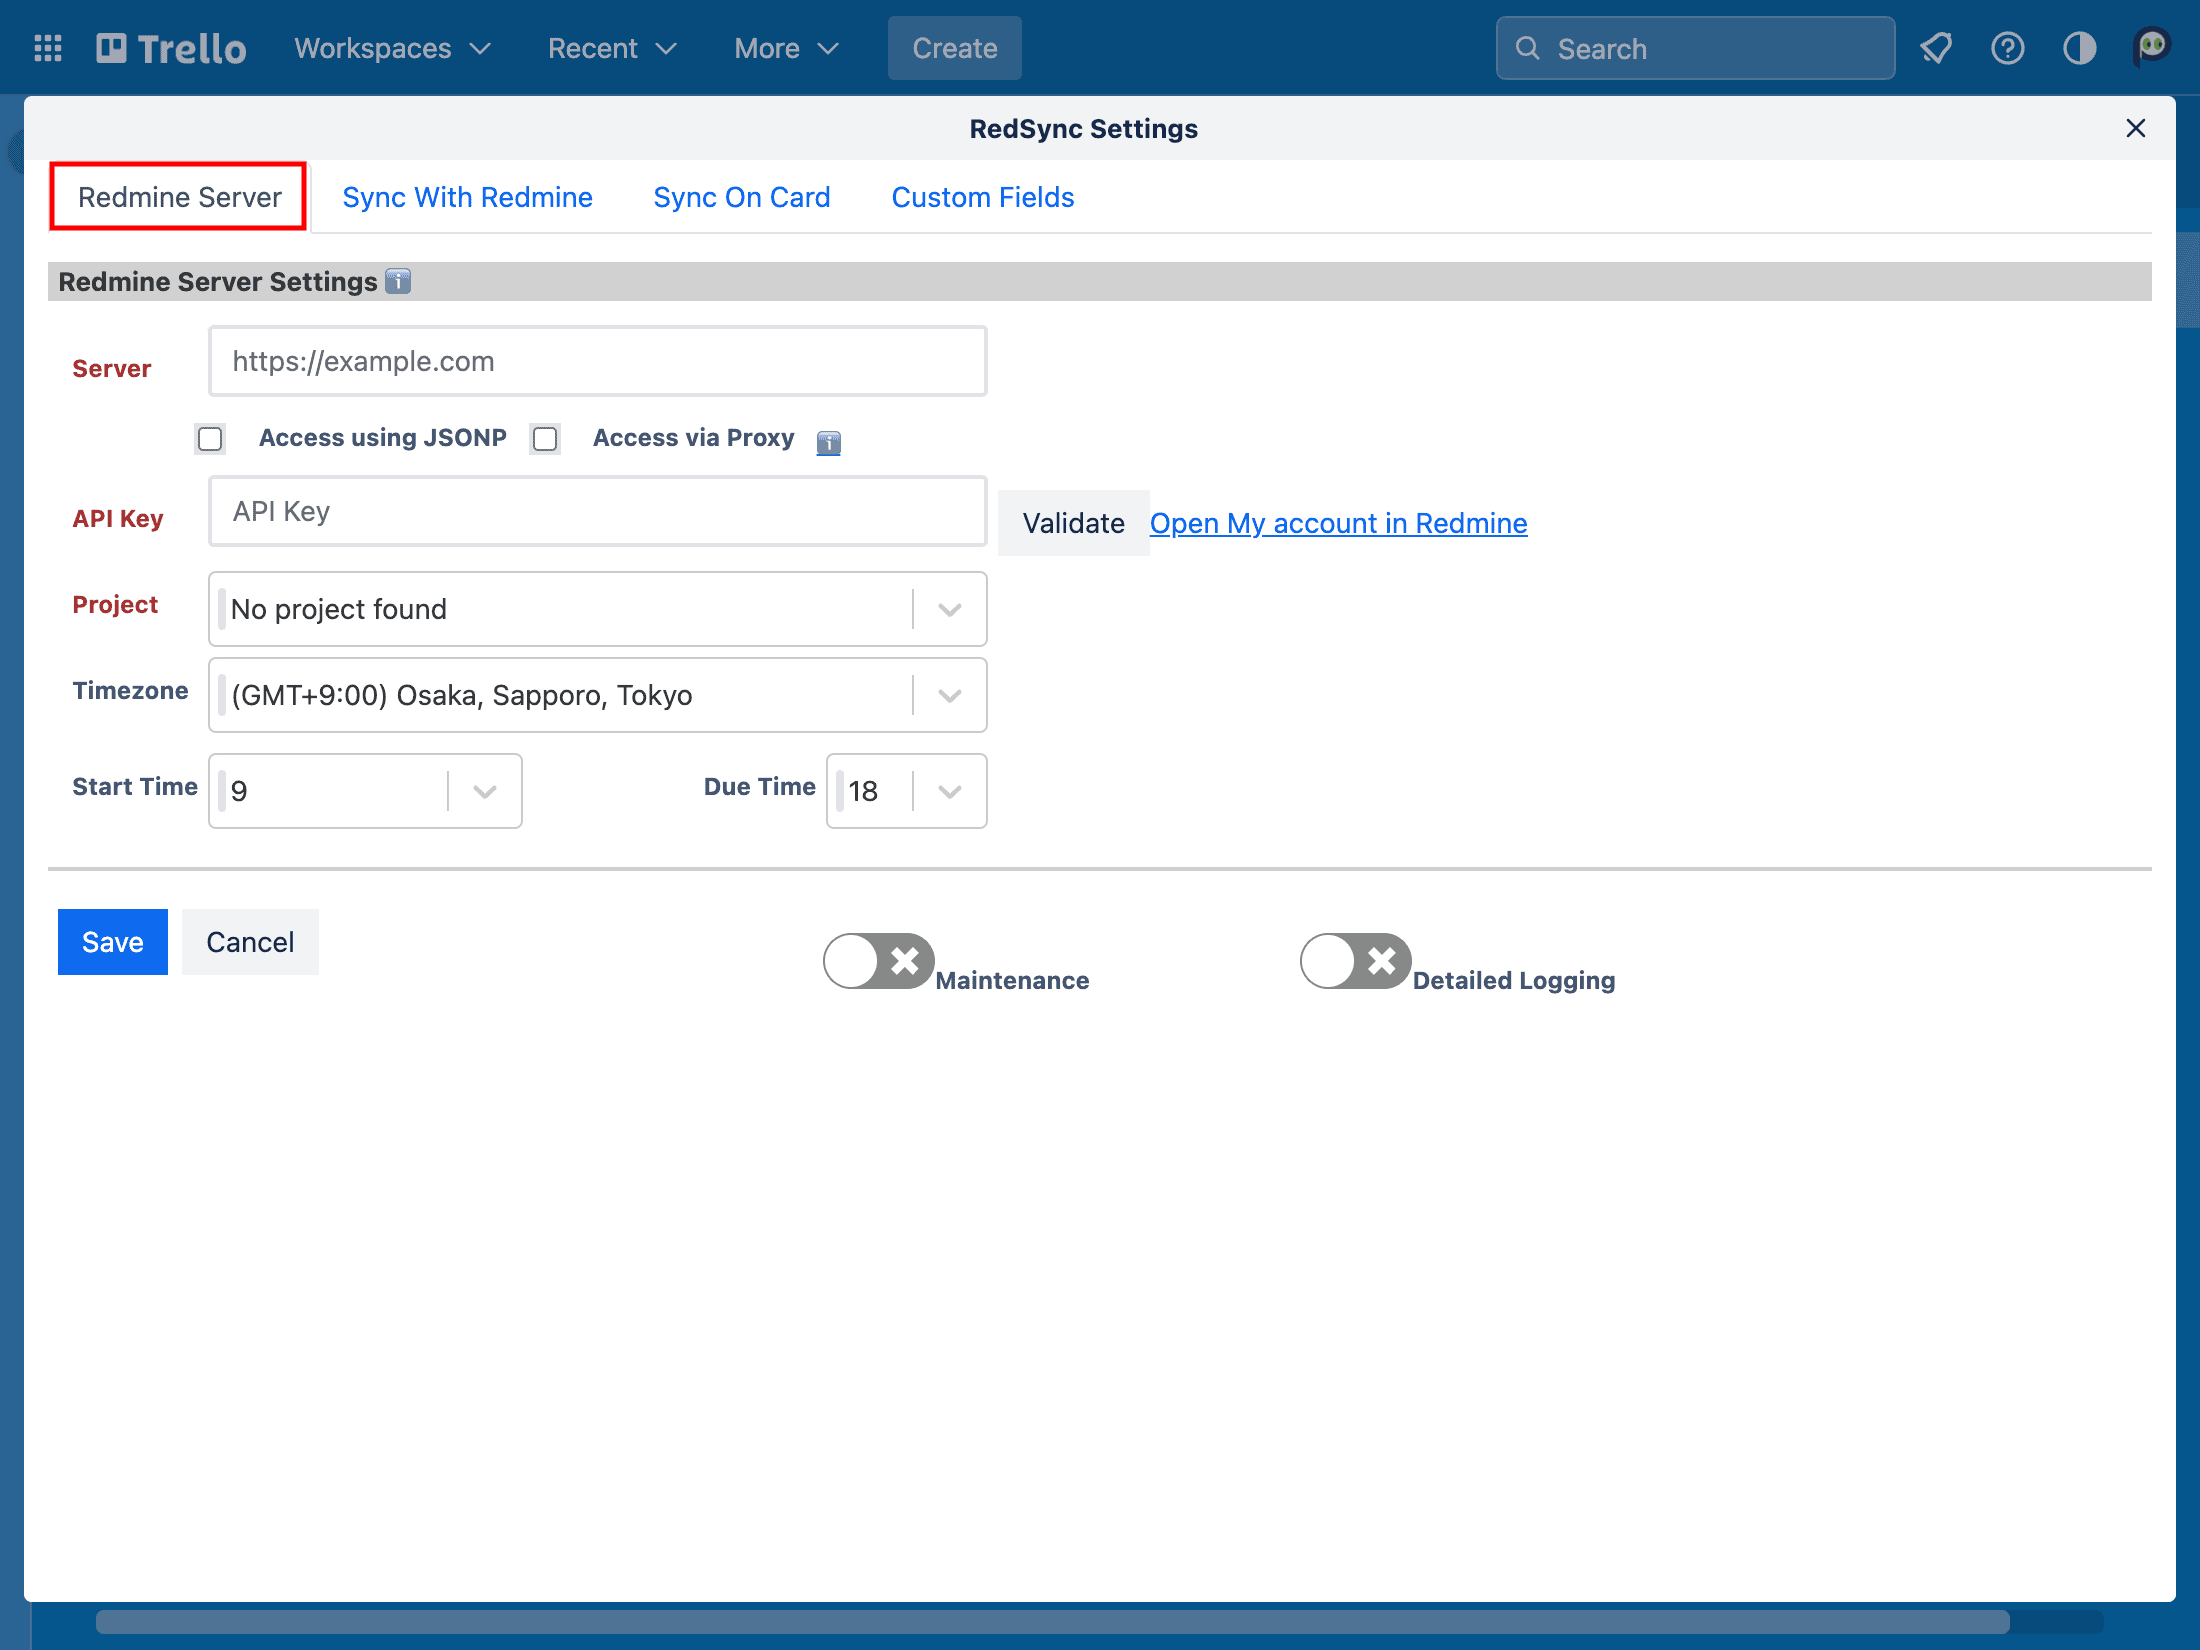Viewport: 2200px width, 1650px height.
Task: Expand the Timezone dropdown
Action: [948, 694]
